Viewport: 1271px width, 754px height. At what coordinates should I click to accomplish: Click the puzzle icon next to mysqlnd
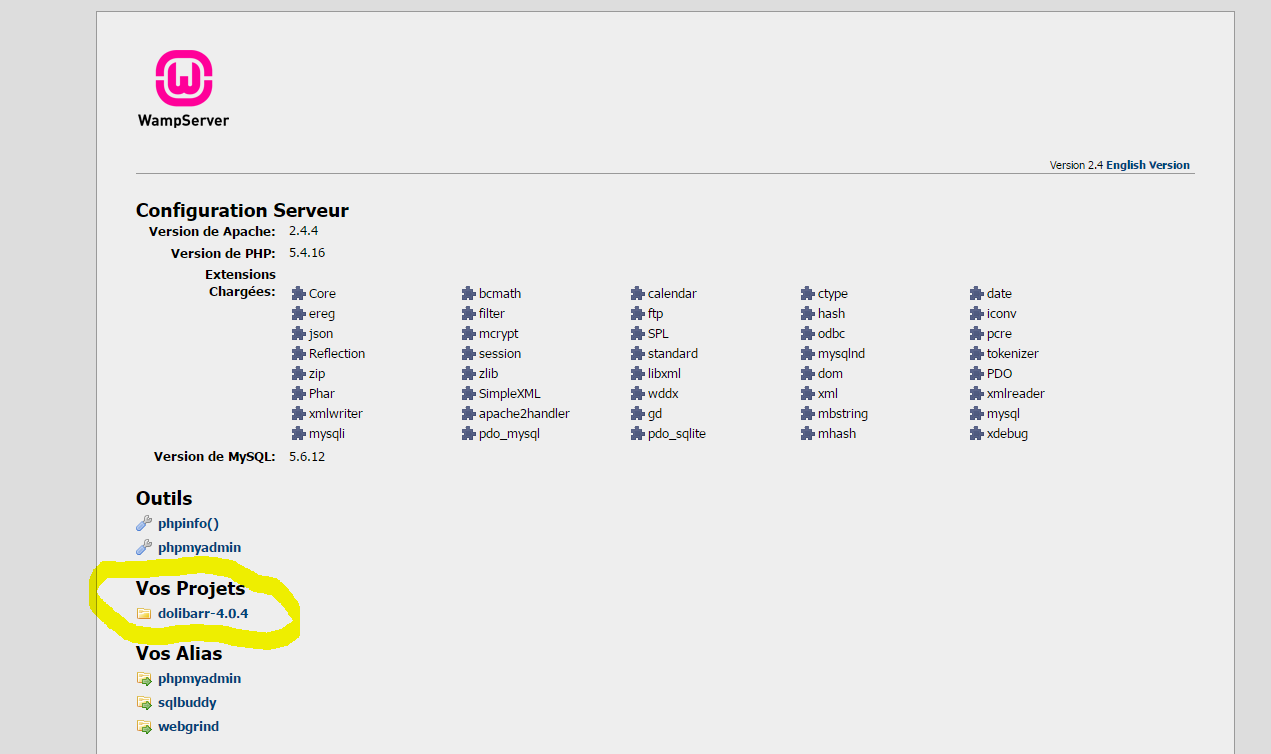pos(808,353)
